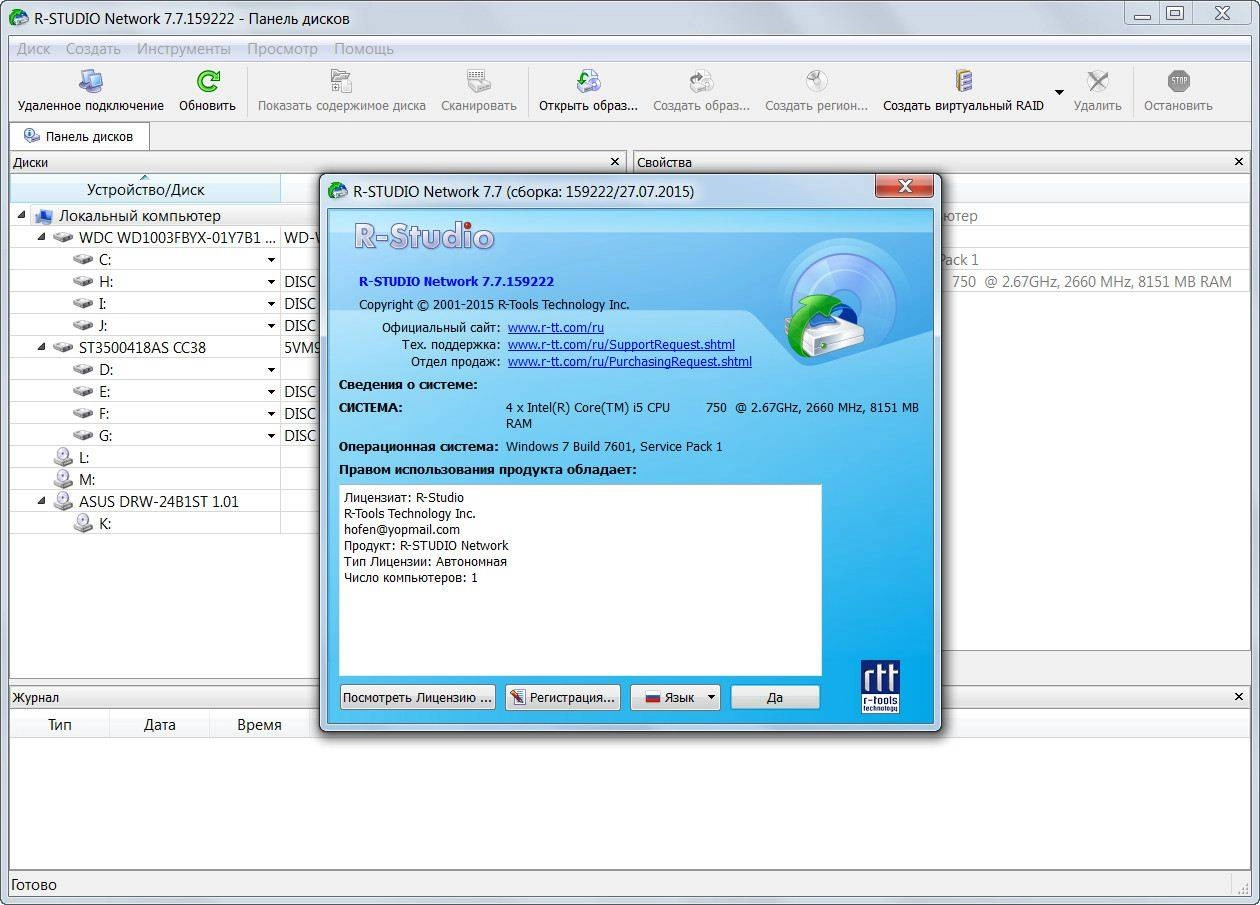Image resolution: width=1260 pixels, height=905 pixels.
Task: Open the Tools (Инструменты) menu
Action: [184, 49]
